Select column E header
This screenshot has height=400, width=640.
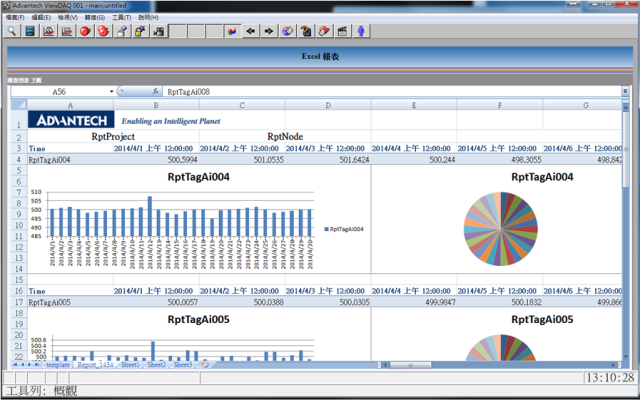tap(413, 105)
